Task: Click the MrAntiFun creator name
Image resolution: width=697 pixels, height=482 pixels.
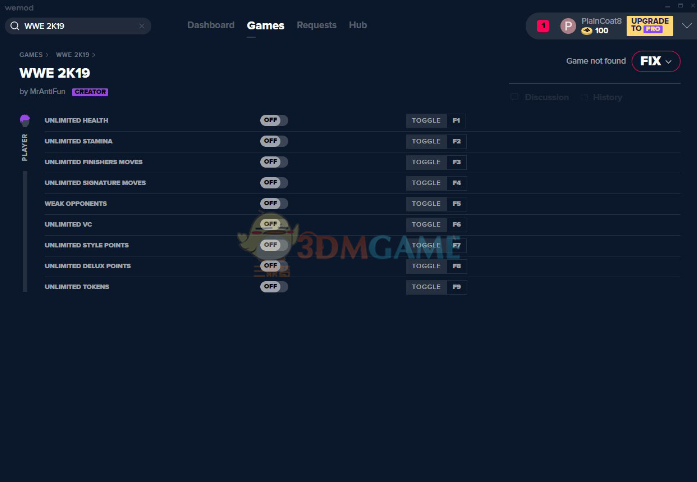Action: pyautogui.click(x=47, y=91)
